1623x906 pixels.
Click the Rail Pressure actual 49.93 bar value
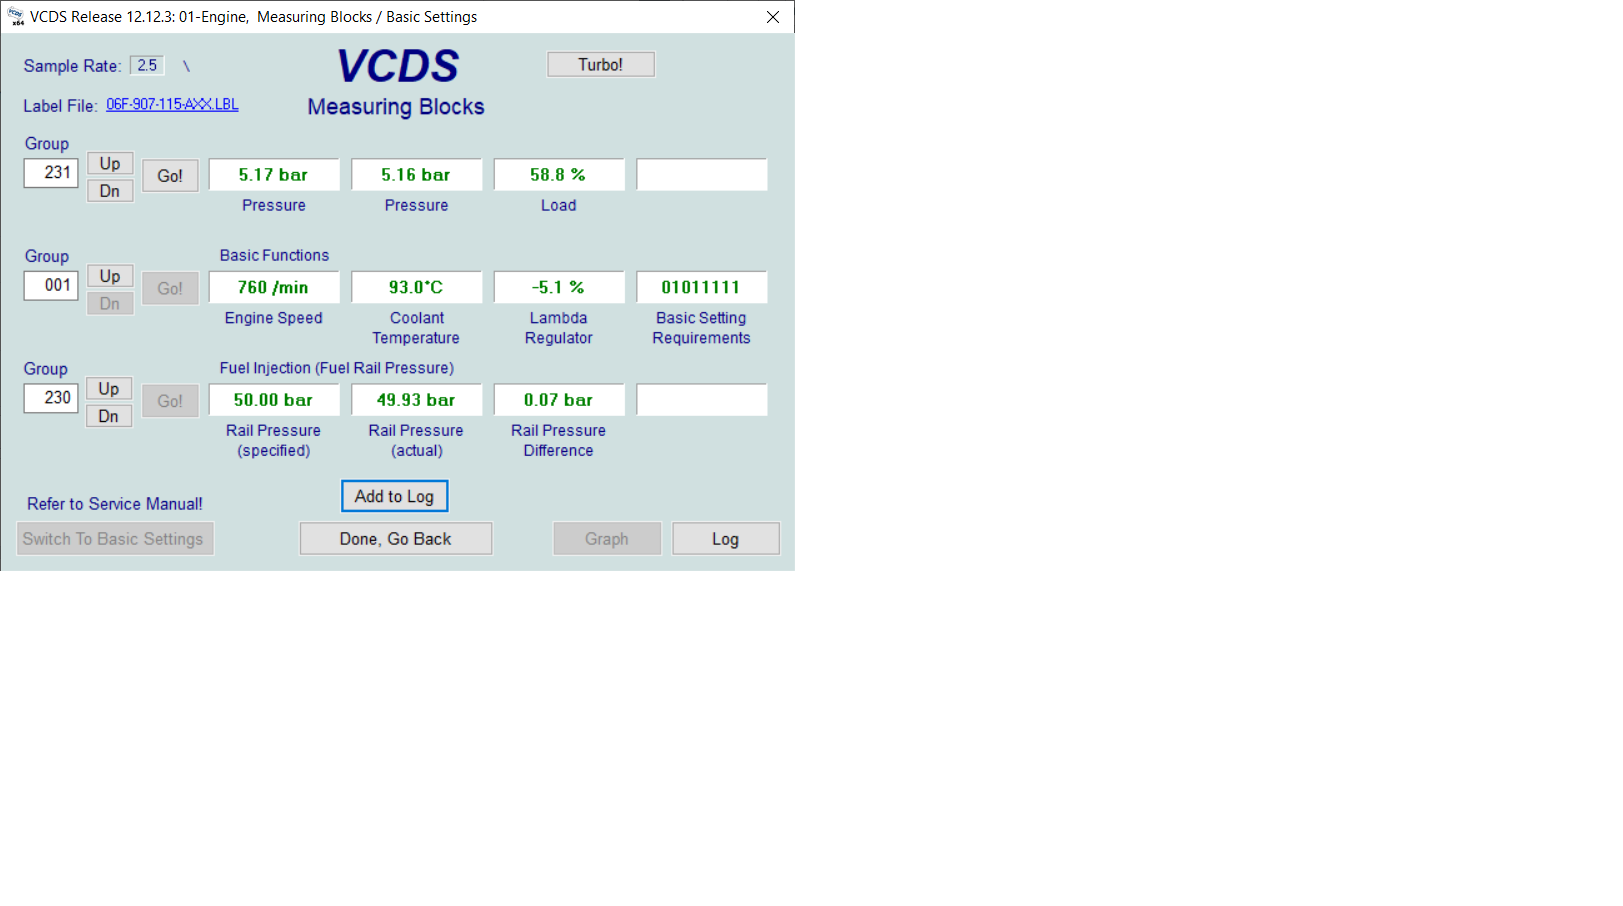coord(416,400)
